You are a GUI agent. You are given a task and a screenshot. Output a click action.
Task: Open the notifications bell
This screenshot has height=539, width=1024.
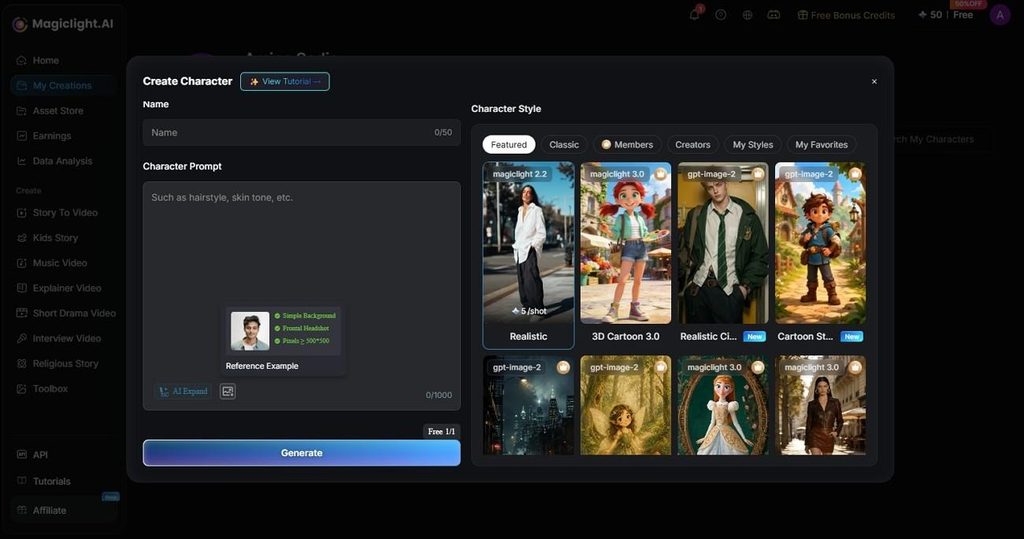coord(695,14)
